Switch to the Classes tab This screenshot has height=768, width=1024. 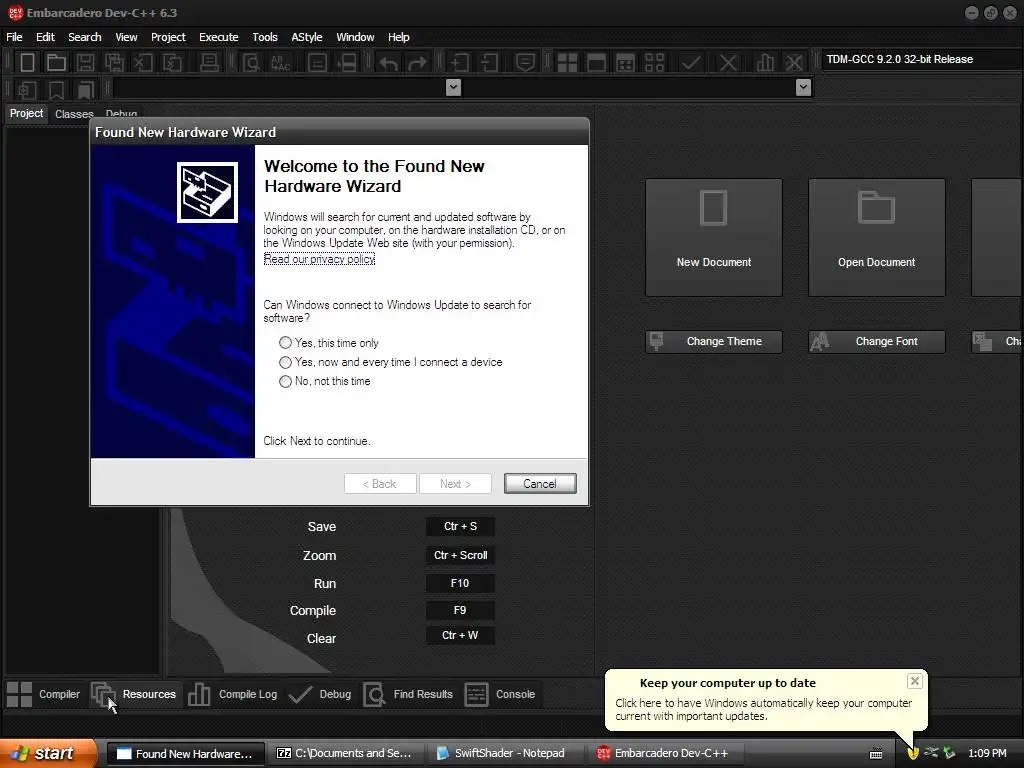point(74,114)
